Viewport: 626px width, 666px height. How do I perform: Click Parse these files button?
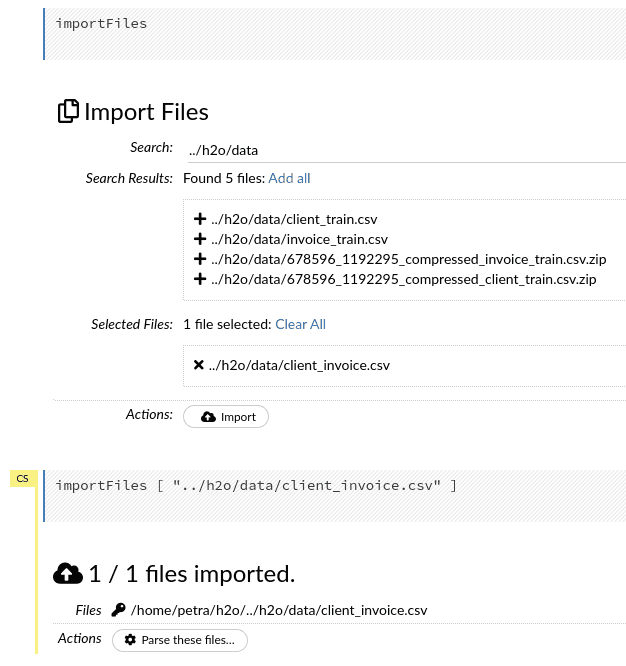tap(180, 640)
